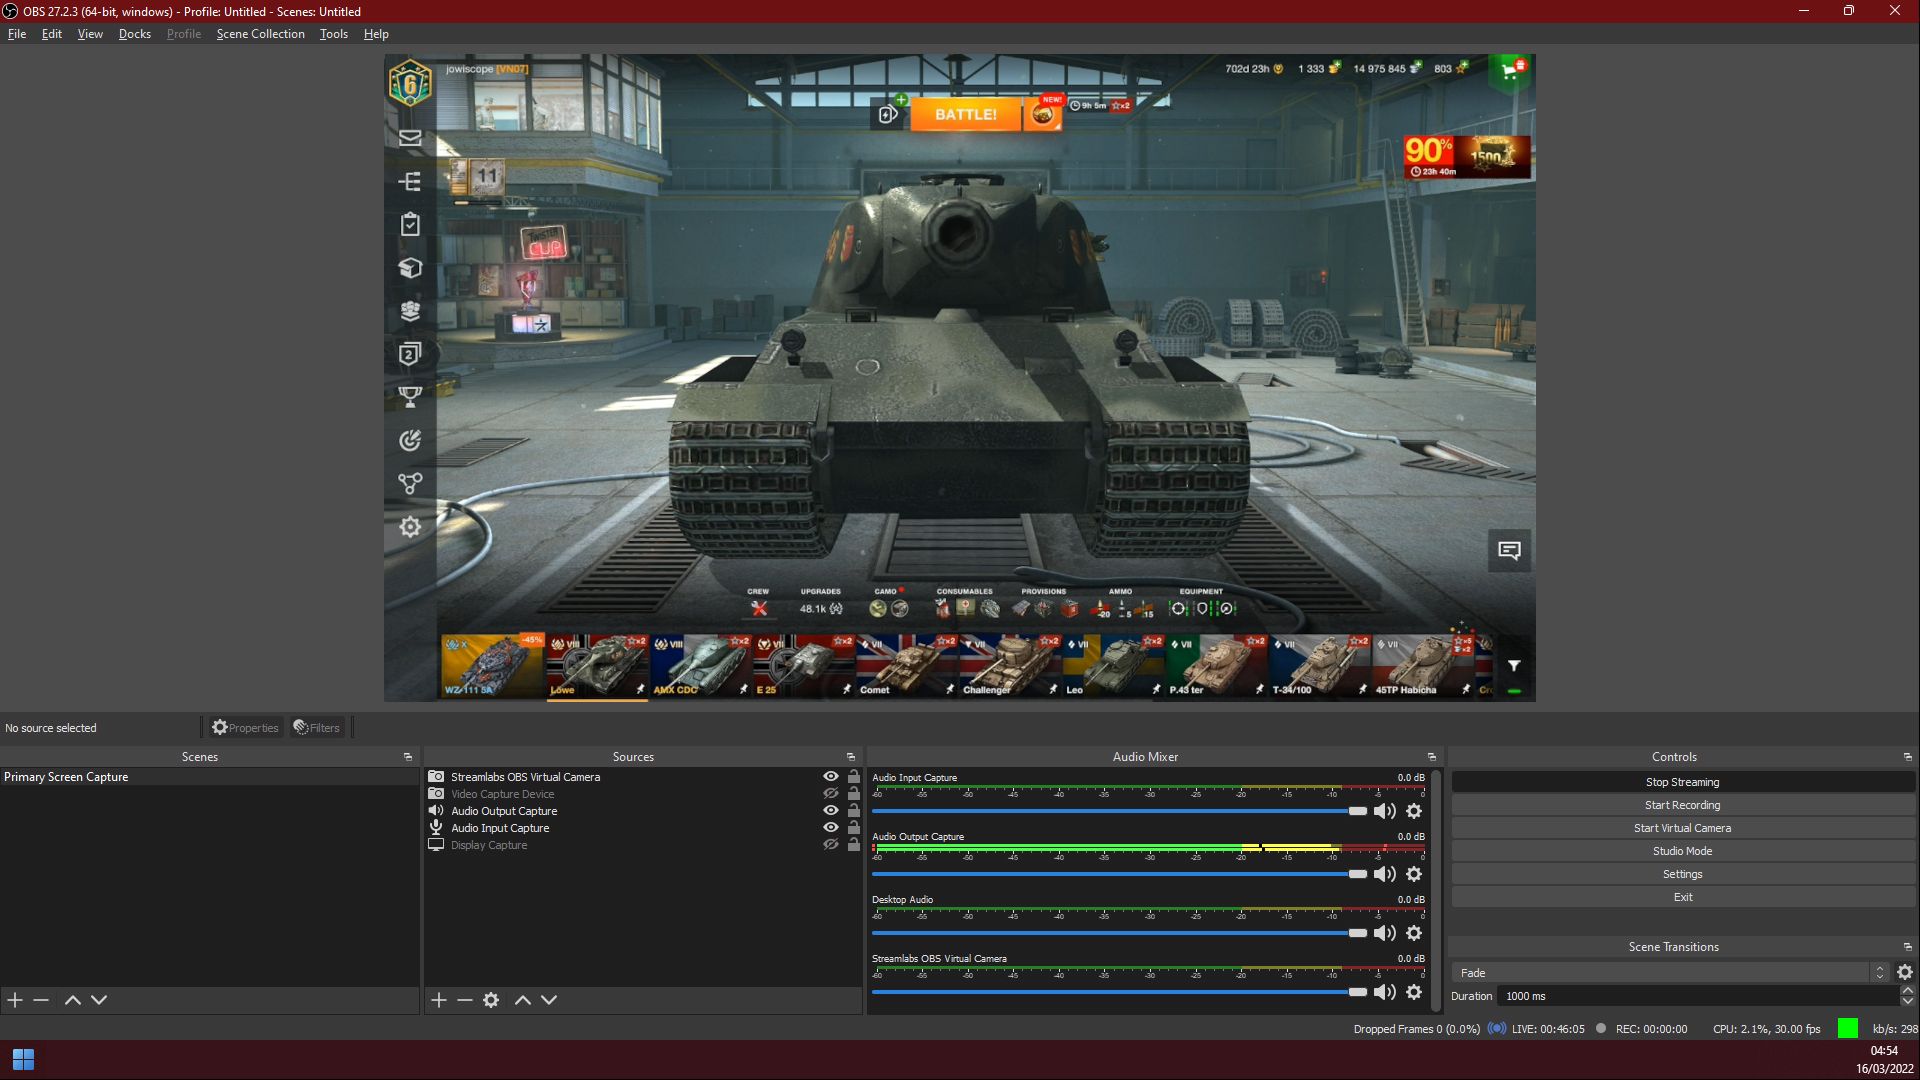Open Audio Input Capture settings gear
Viewport: 1920px width, 1080px height.
point(1414,811)
